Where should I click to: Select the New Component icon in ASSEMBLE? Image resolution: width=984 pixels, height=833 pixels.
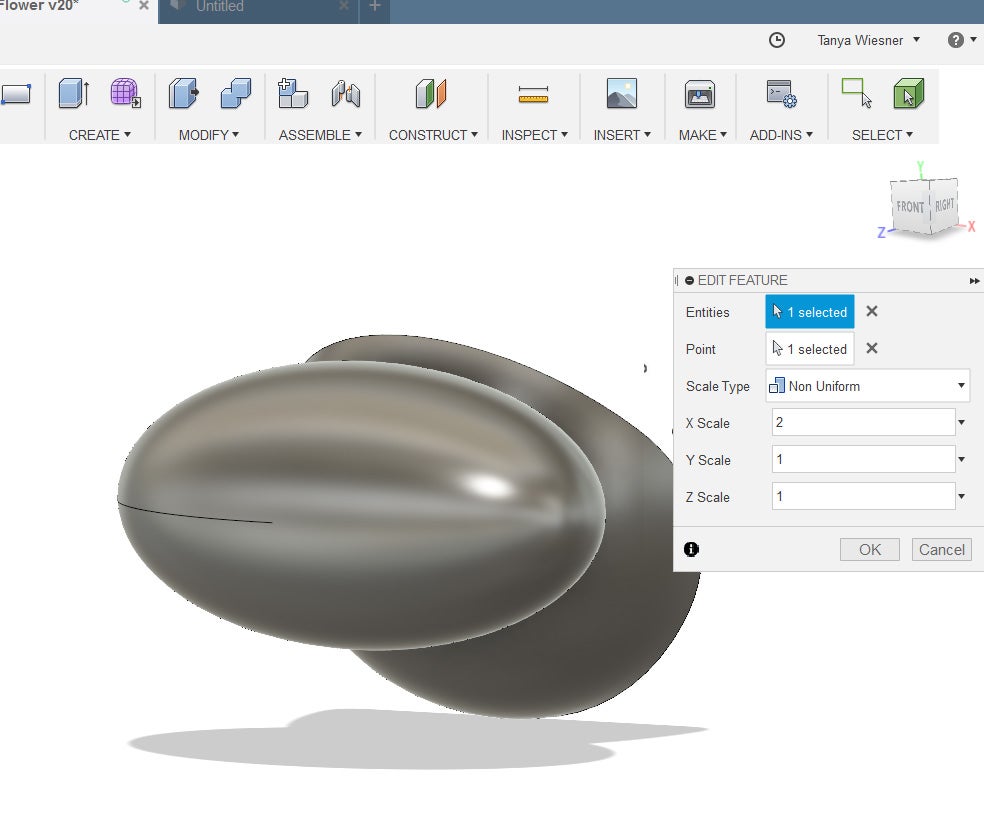pos(292,94)
